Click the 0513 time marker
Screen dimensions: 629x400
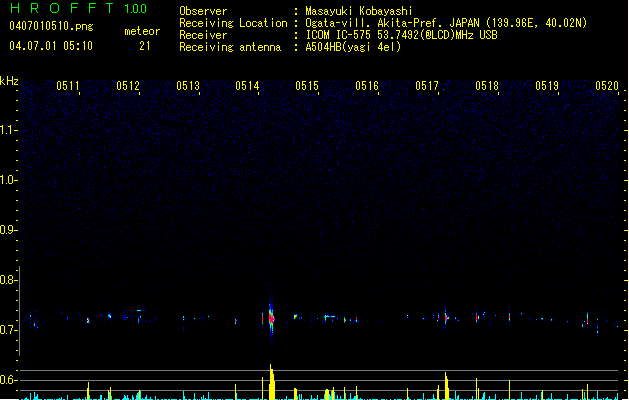point(187,86)
